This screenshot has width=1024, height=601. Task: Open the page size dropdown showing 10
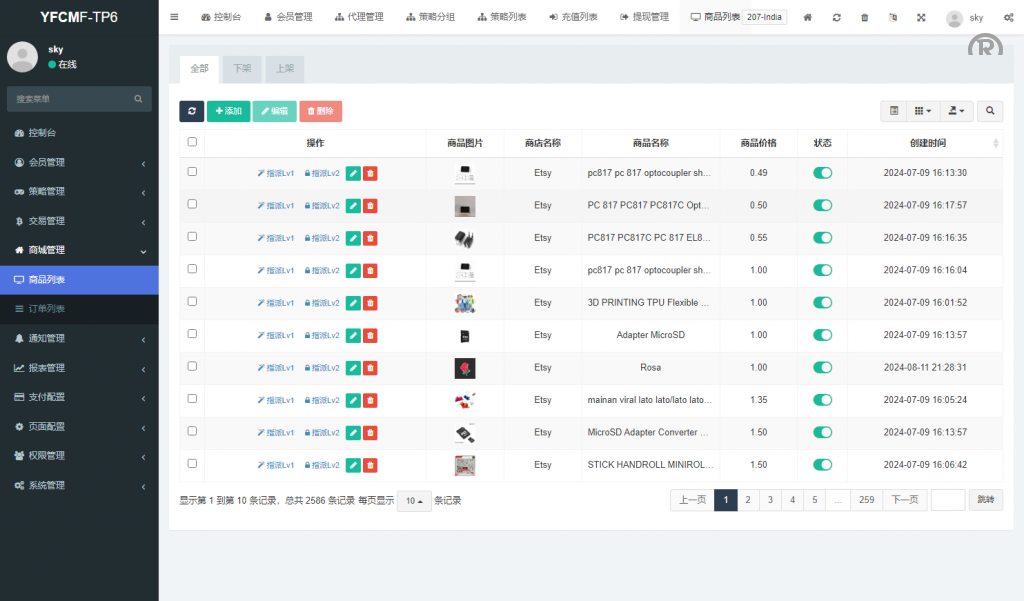point(414,500)
